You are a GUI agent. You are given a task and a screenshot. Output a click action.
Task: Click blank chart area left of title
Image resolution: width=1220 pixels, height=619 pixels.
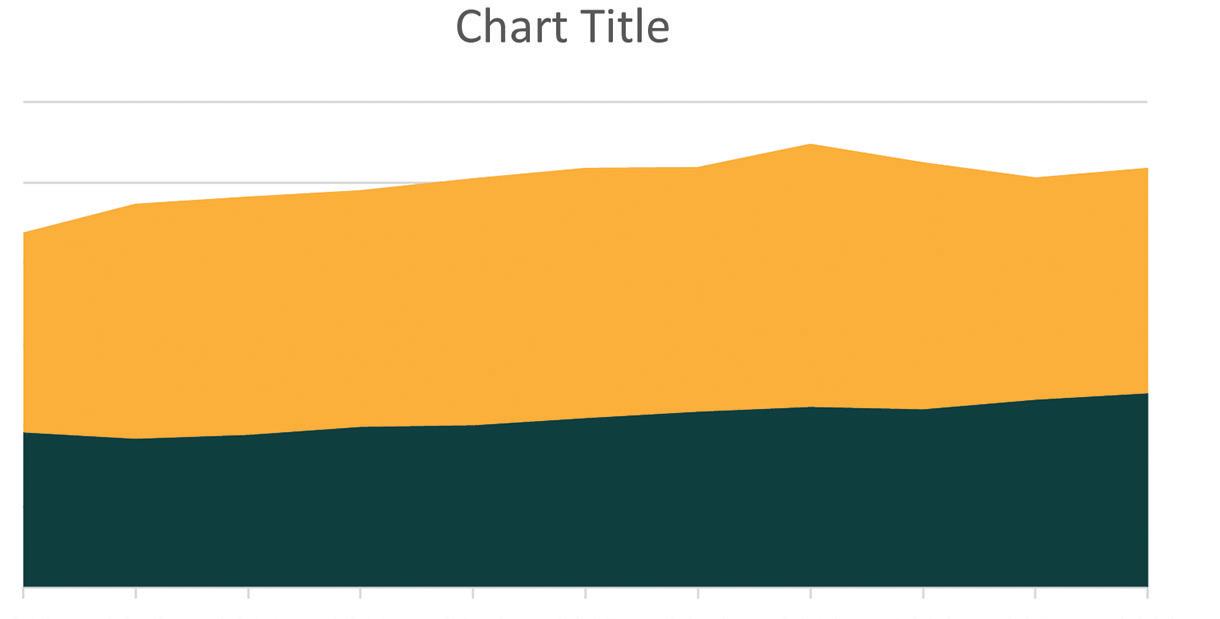pyautogui.click(x=200, y=30)
